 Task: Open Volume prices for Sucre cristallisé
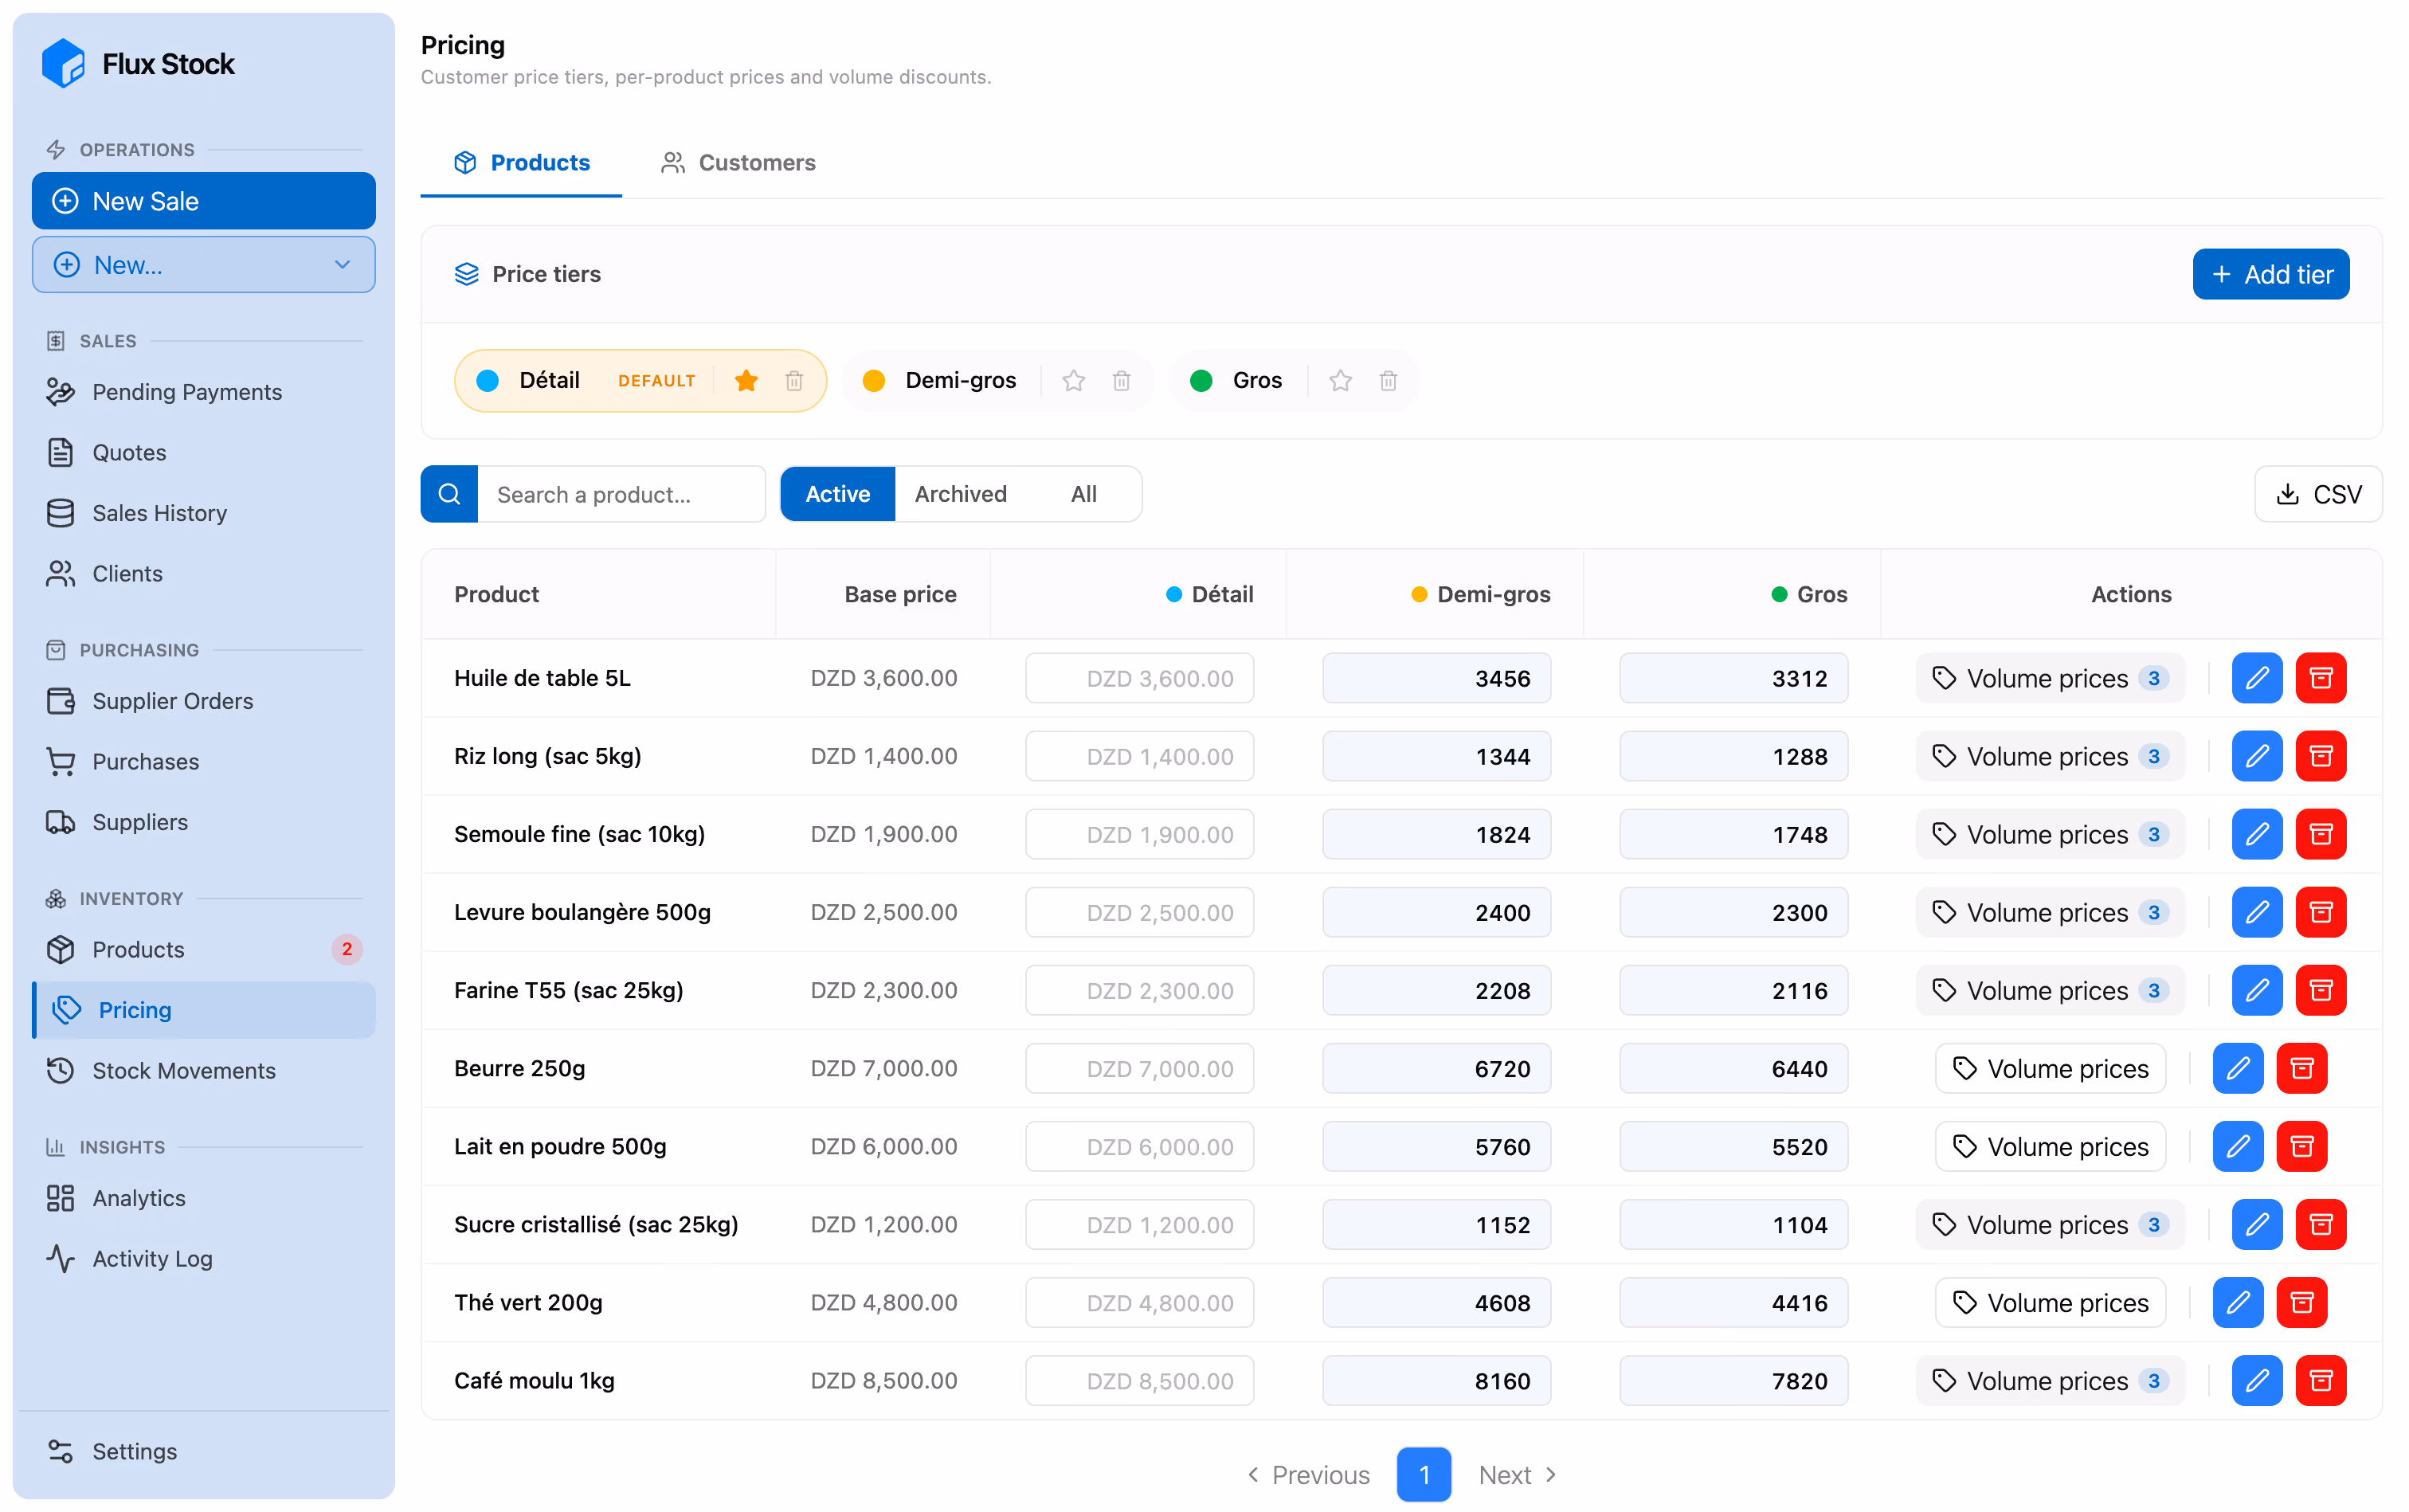point(2050,1224)
